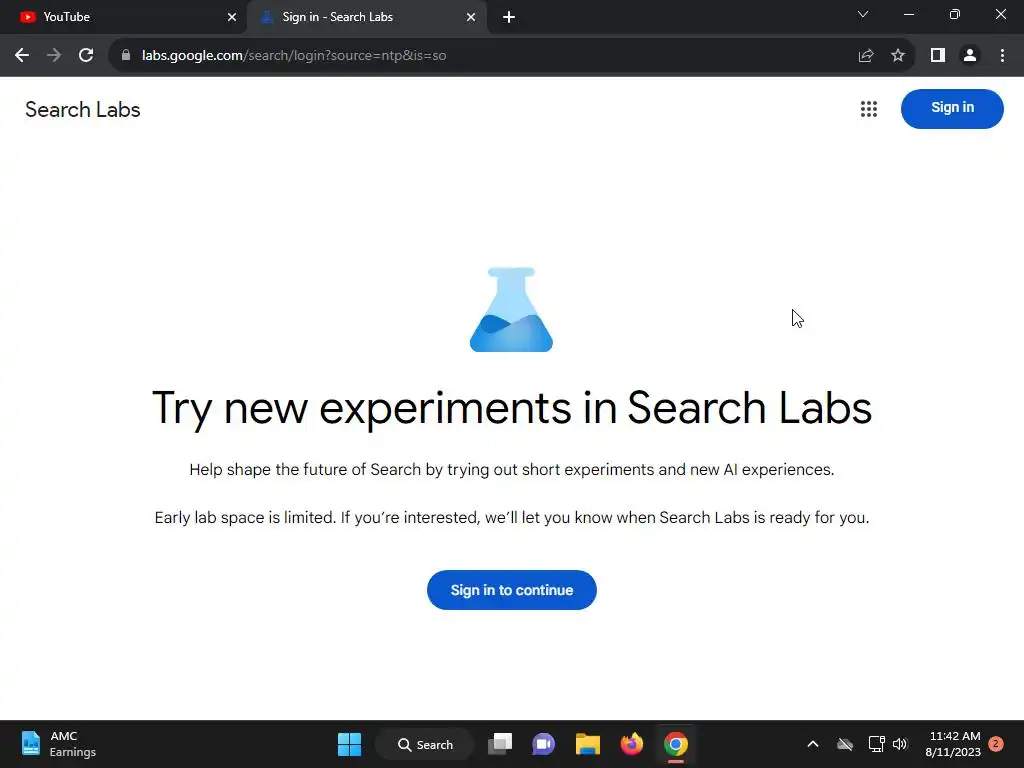Click 'Try new experiments in Search Labs' heading
The width and height of the screenshot is (1024, 768).
512,408
